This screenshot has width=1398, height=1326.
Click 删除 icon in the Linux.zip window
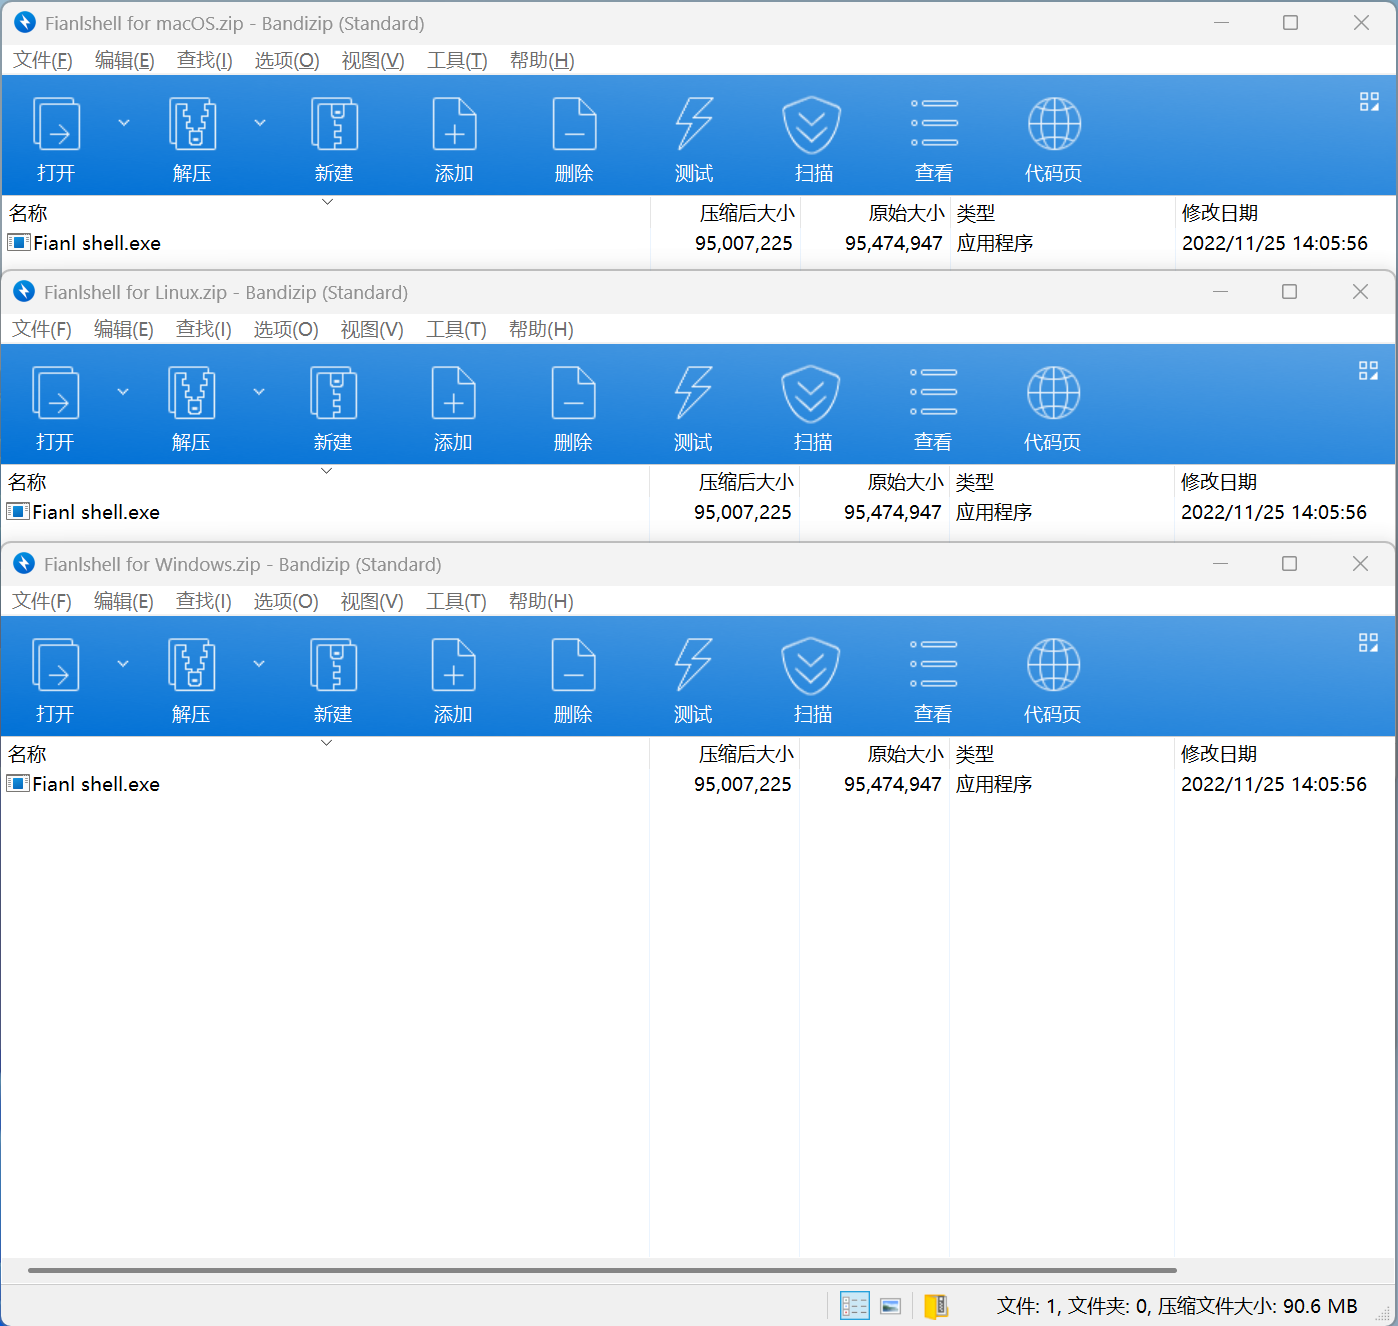pyautogui.click(x=573, y=394)
